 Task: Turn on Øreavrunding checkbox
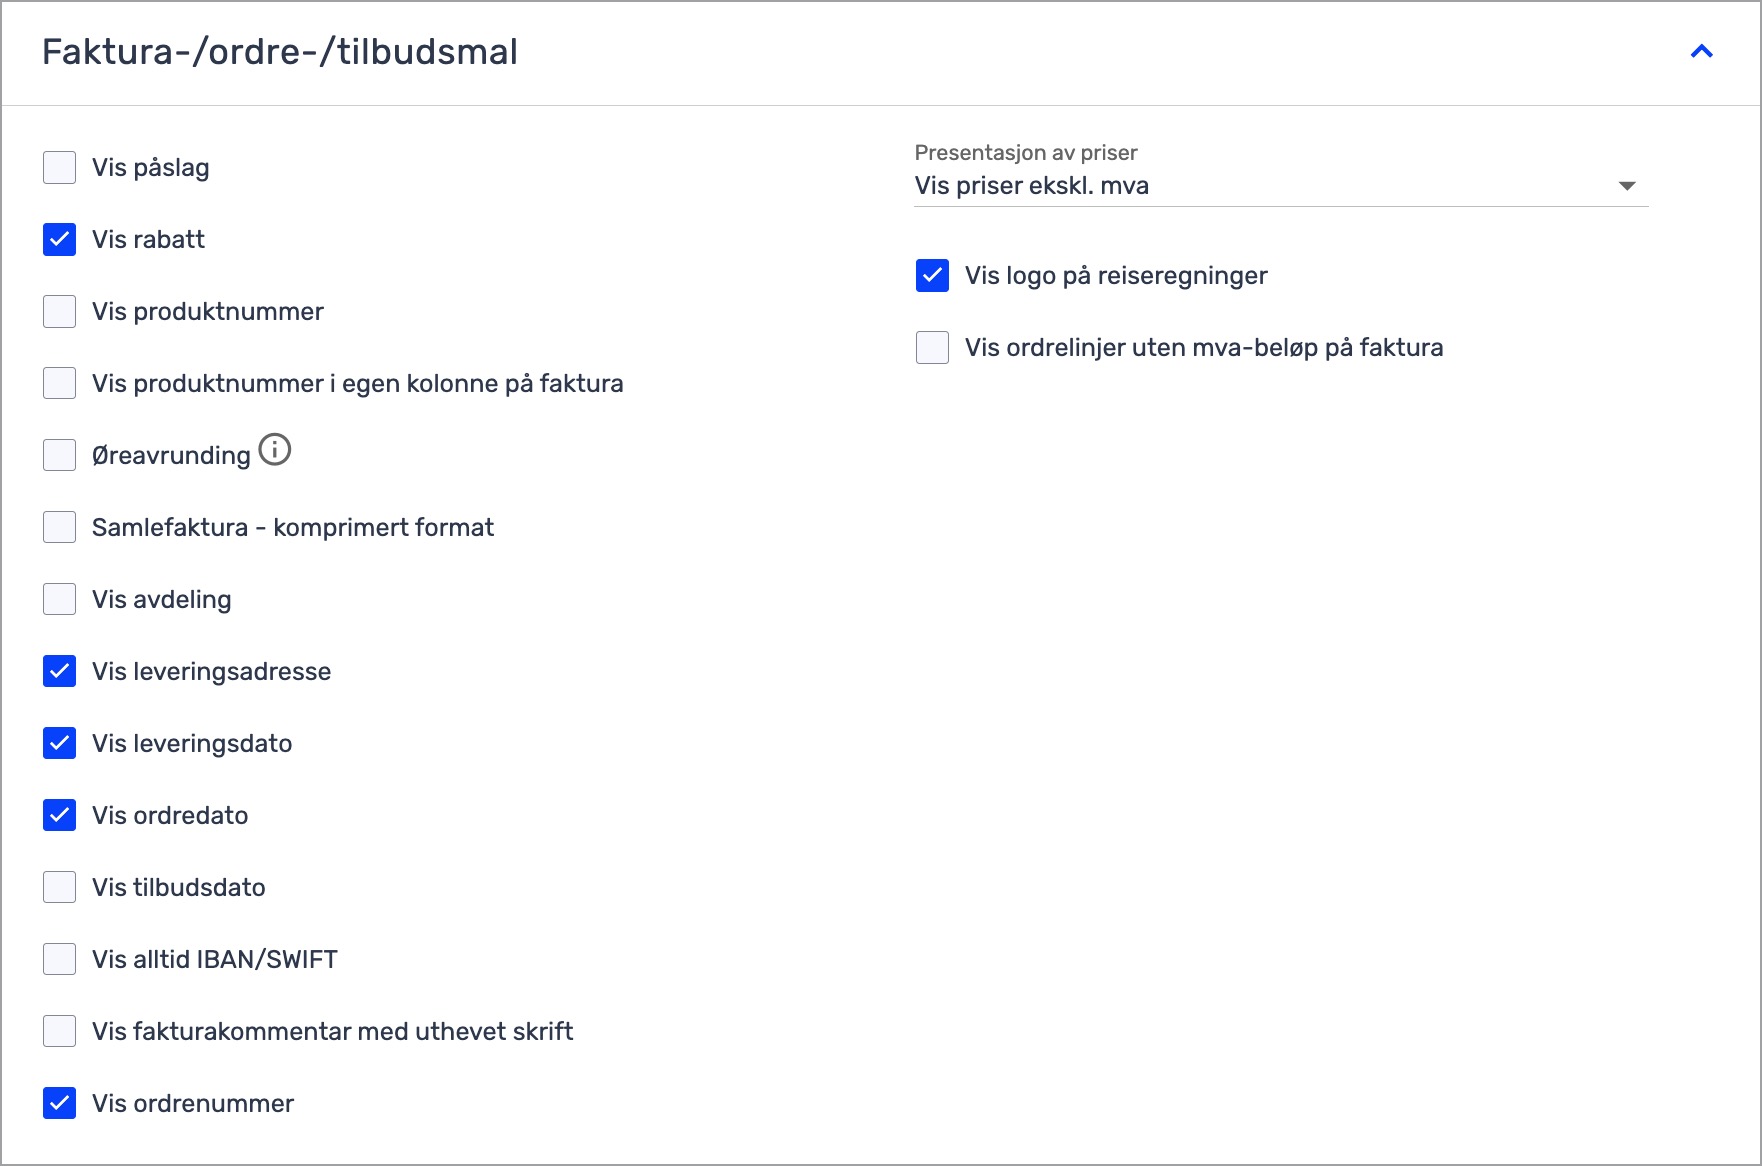60,456
